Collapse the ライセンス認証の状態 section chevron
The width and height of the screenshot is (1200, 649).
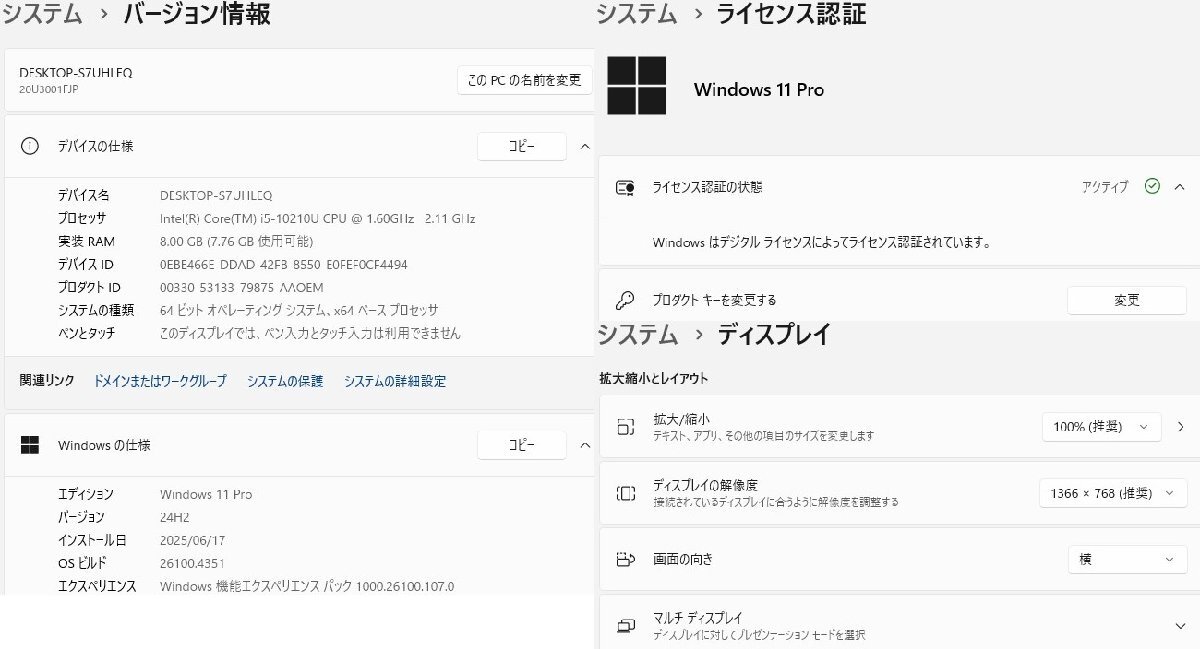(1180, 186)
